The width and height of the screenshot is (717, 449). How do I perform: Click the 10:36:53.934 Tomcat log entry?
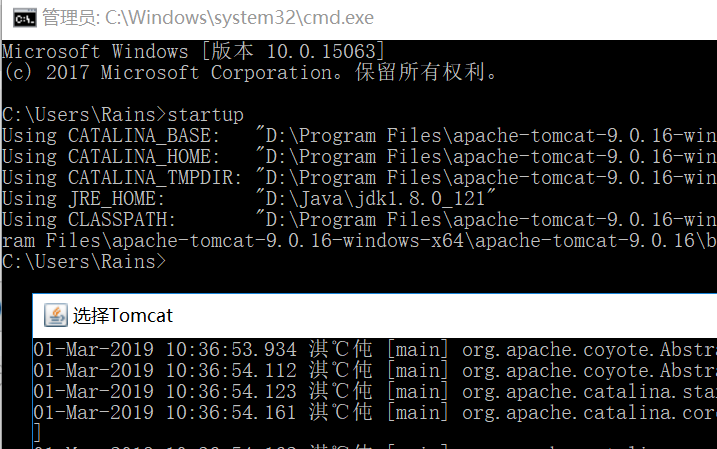click(375, 350)
